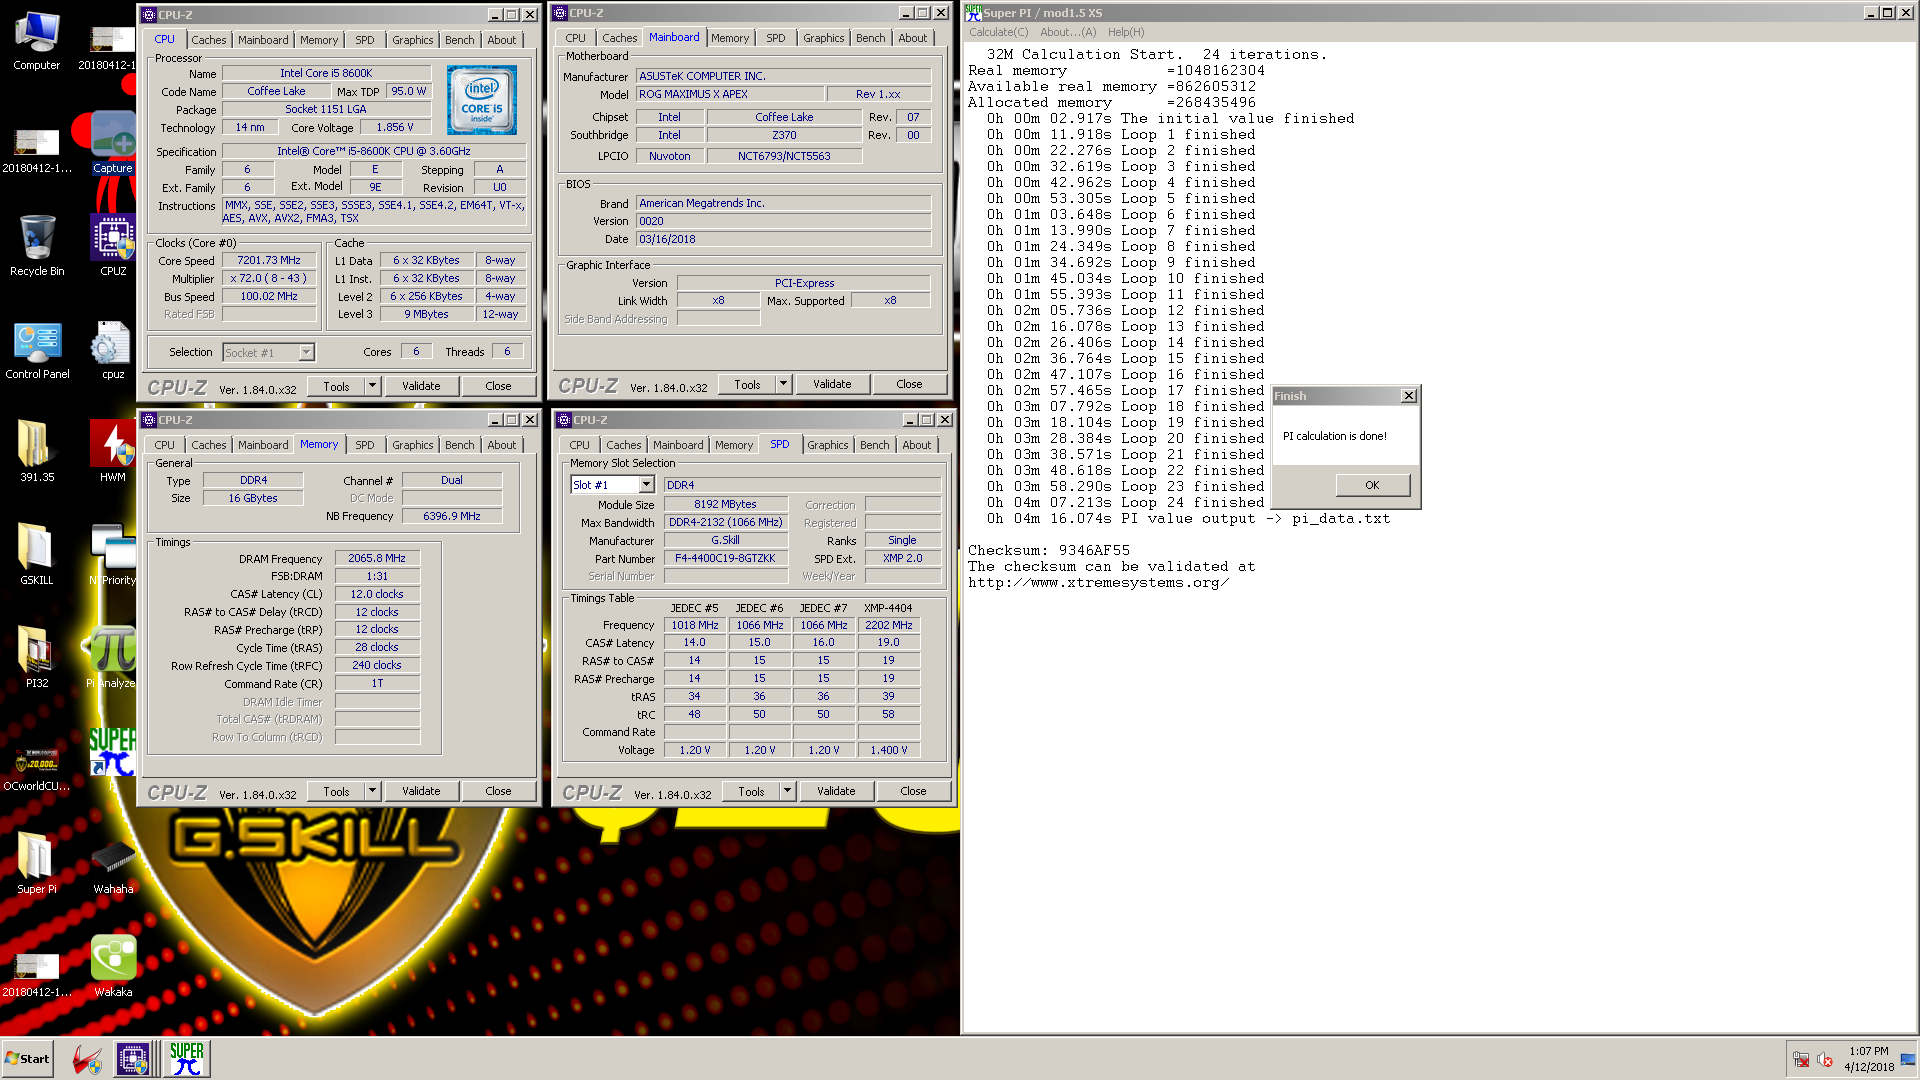This screenshot has width=1920, height=1080.
Task: Open the CPUZ desktop shortcut
Action: coord(113,246)
